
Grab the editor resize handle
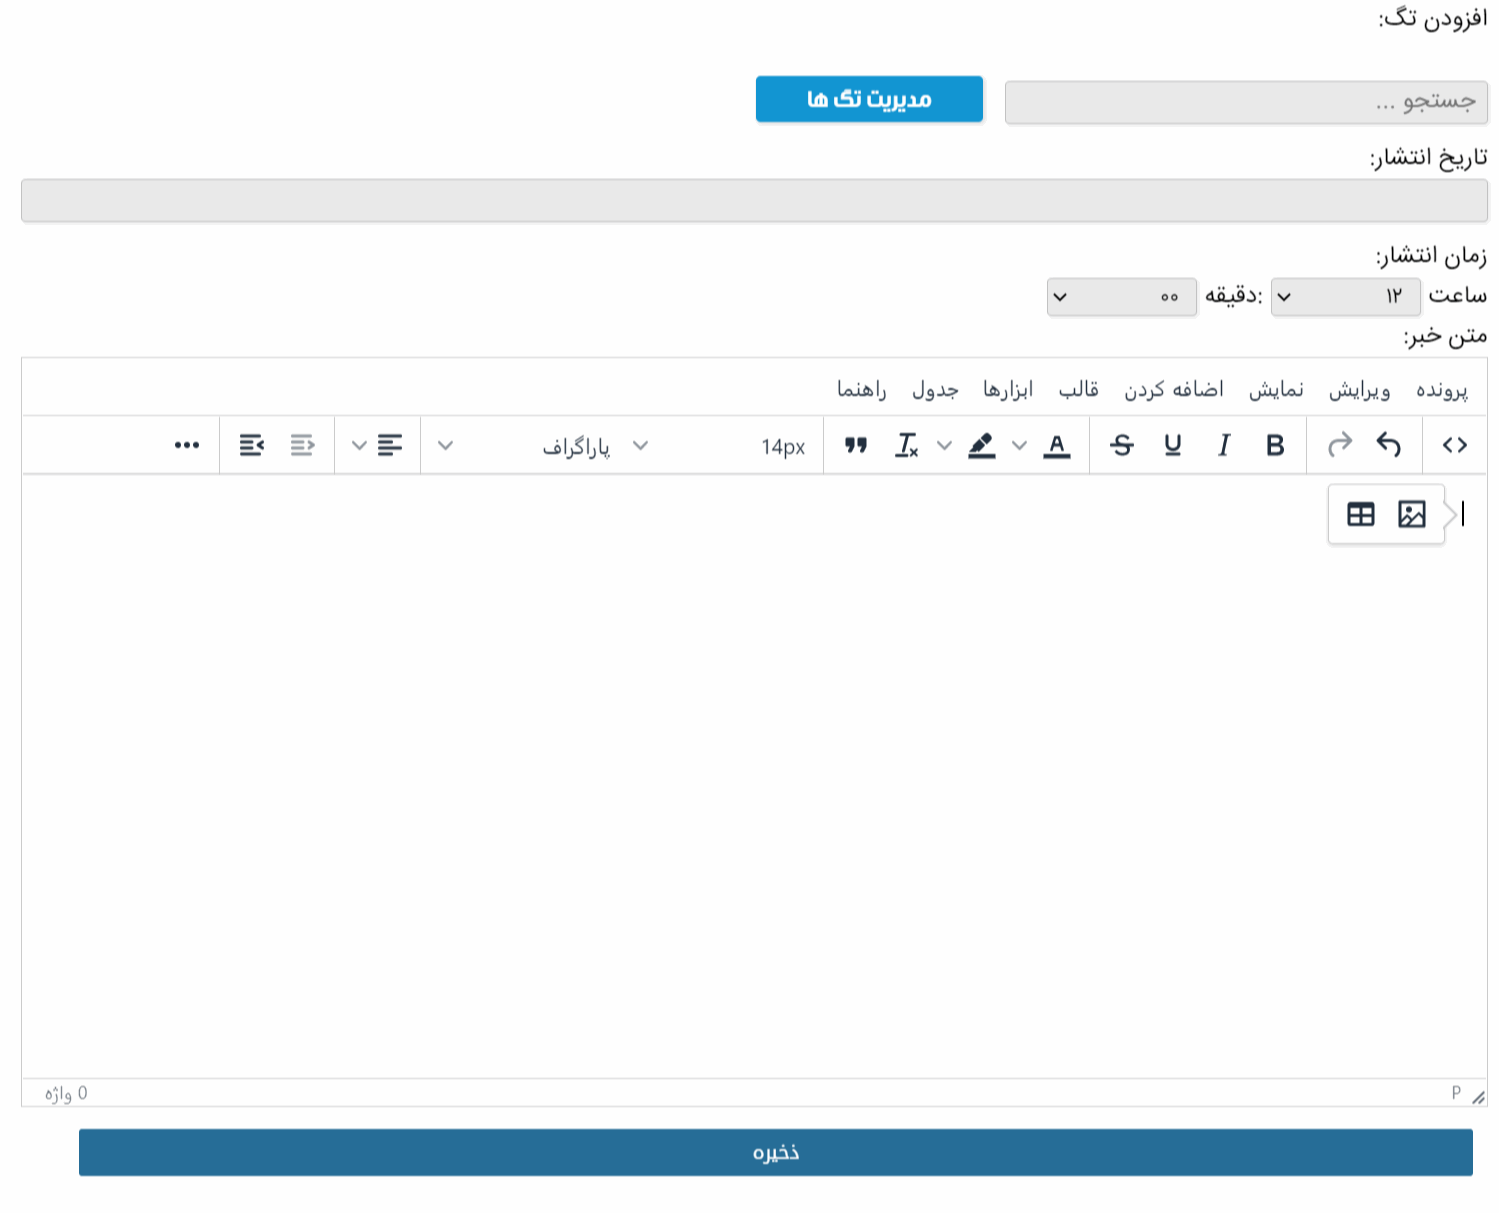(1478, 1097)
